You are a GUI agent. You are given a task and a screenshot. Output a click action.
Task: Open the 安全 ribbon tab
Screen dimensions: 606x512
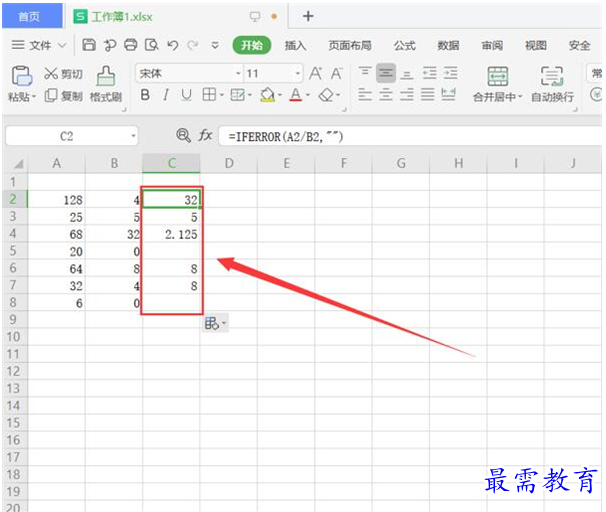579,45
